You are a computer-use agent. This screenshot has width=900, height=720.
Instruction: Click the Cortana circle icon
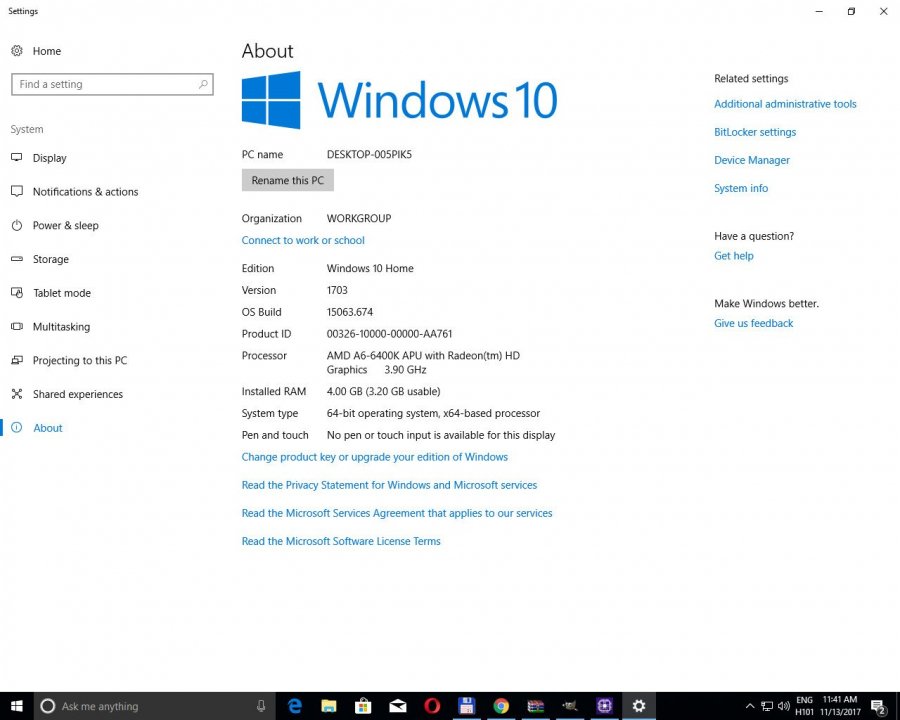48,706
